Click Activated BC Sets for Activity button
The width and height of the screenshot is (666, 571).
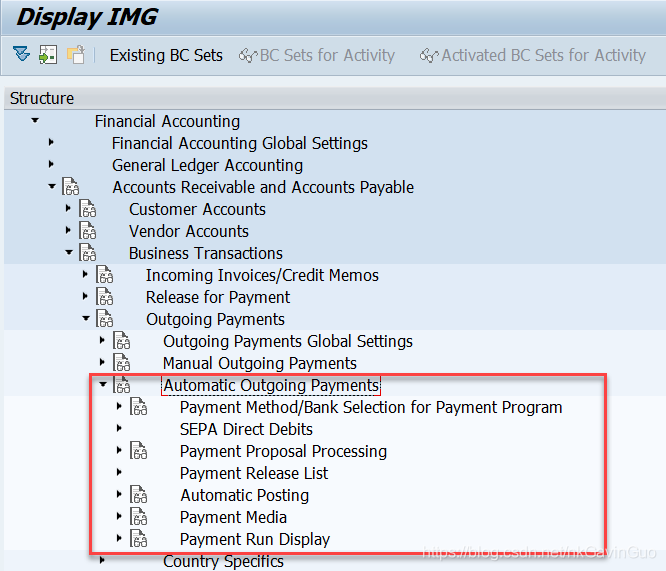pos(533,55)
